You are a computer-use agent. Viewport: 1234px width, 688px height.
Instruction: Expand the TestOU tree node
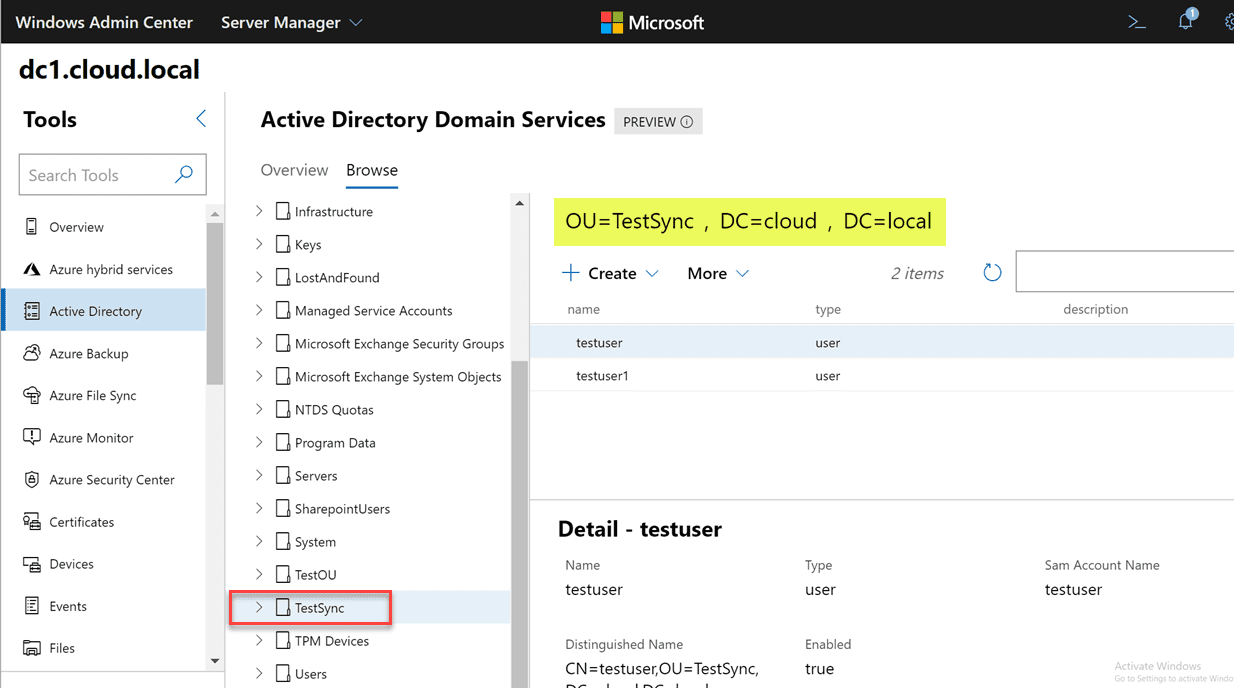(x=259, y=574)
